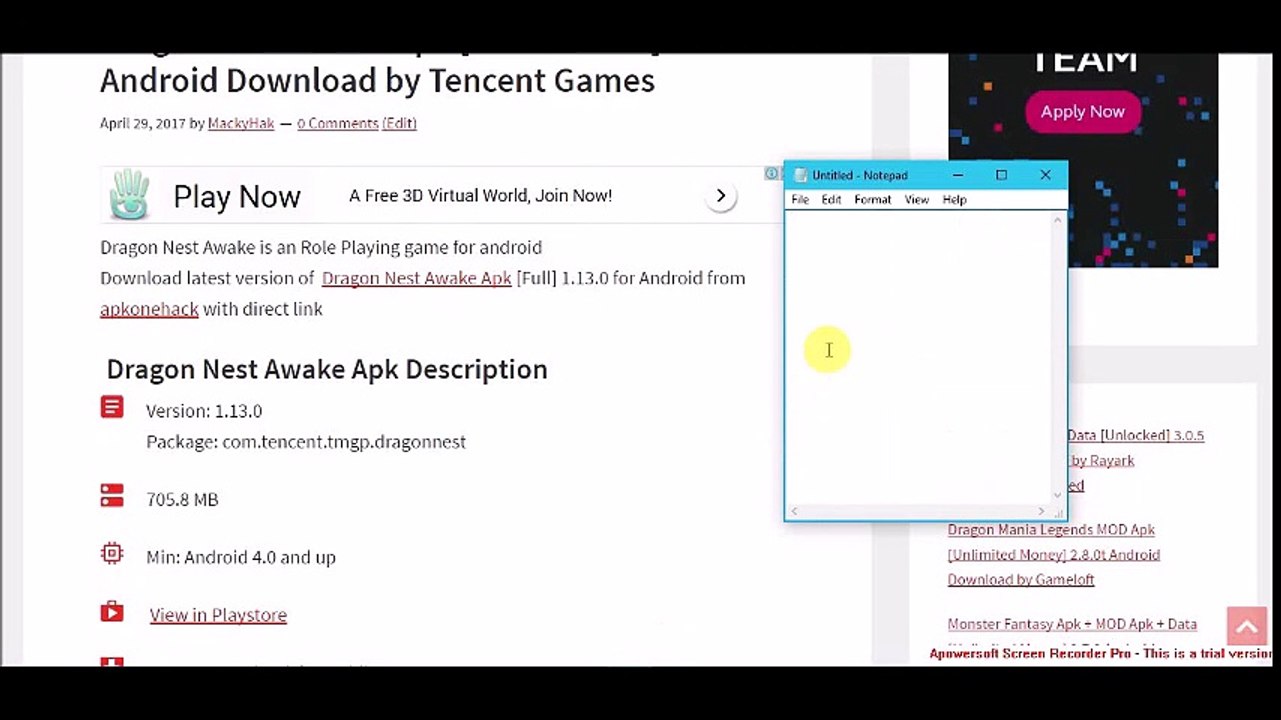Click 'Min: Android 4.0 and up' text
Viewport: 1281px width, 720px height.
pyautogui.click(x=241, y=557)
